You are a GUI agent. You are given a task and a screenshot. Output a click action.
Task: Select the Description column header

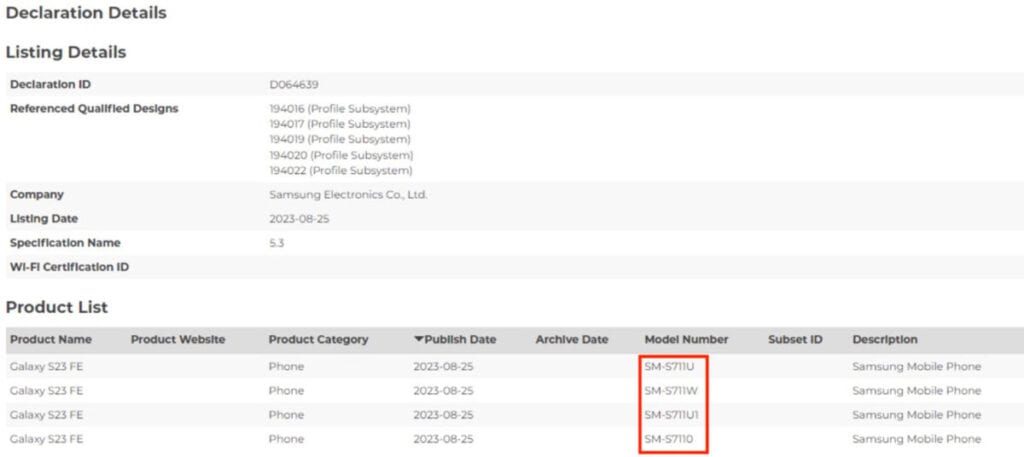(x=884, y=340)
